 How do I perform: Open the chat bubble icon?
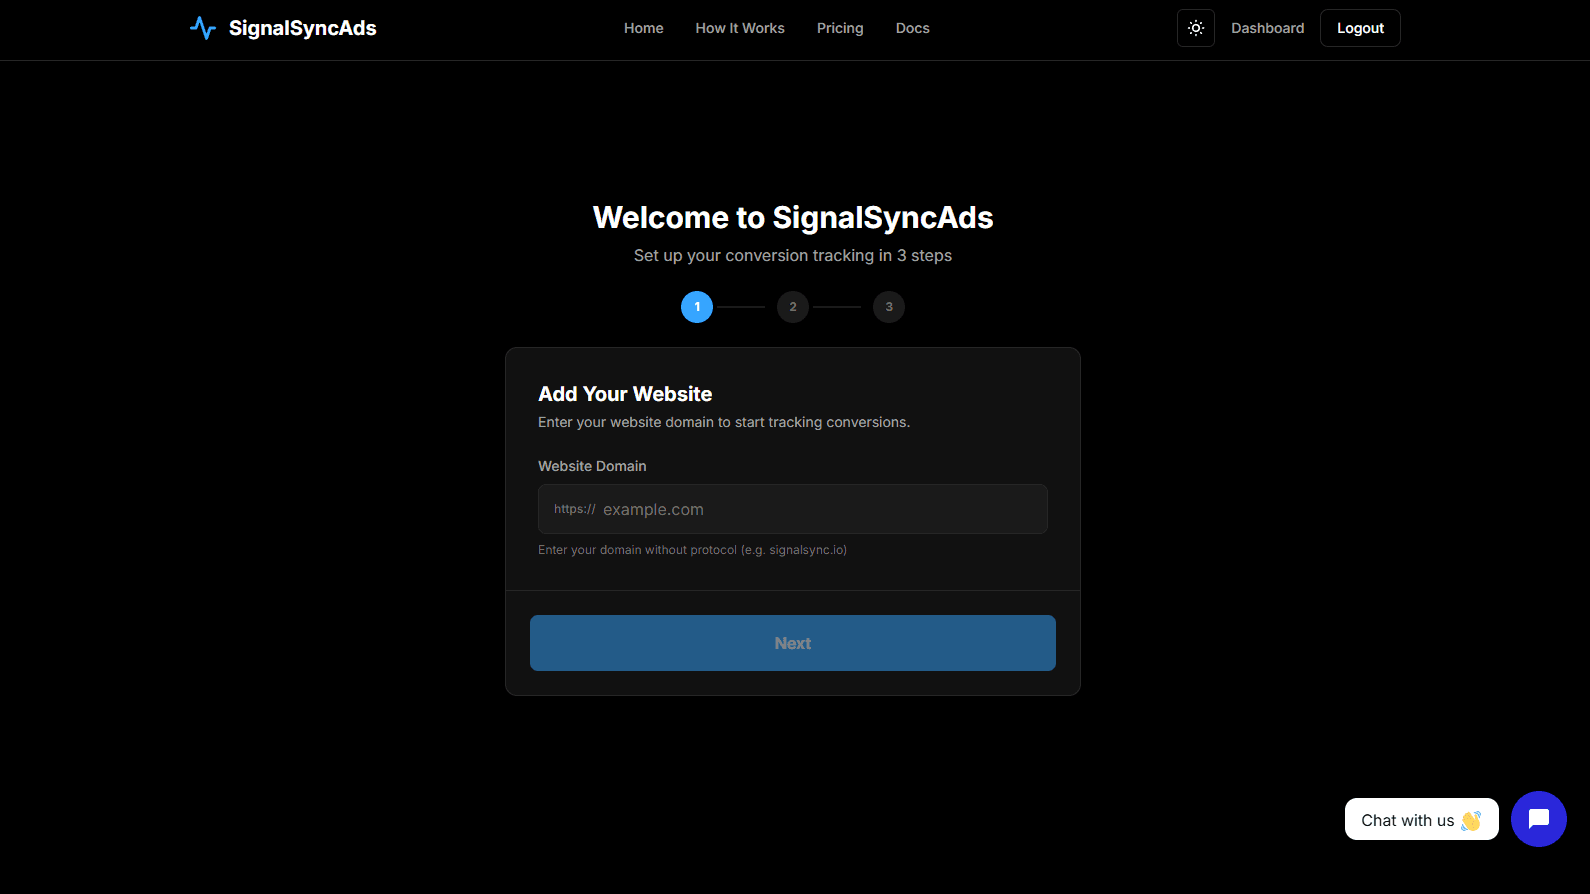1539,819
